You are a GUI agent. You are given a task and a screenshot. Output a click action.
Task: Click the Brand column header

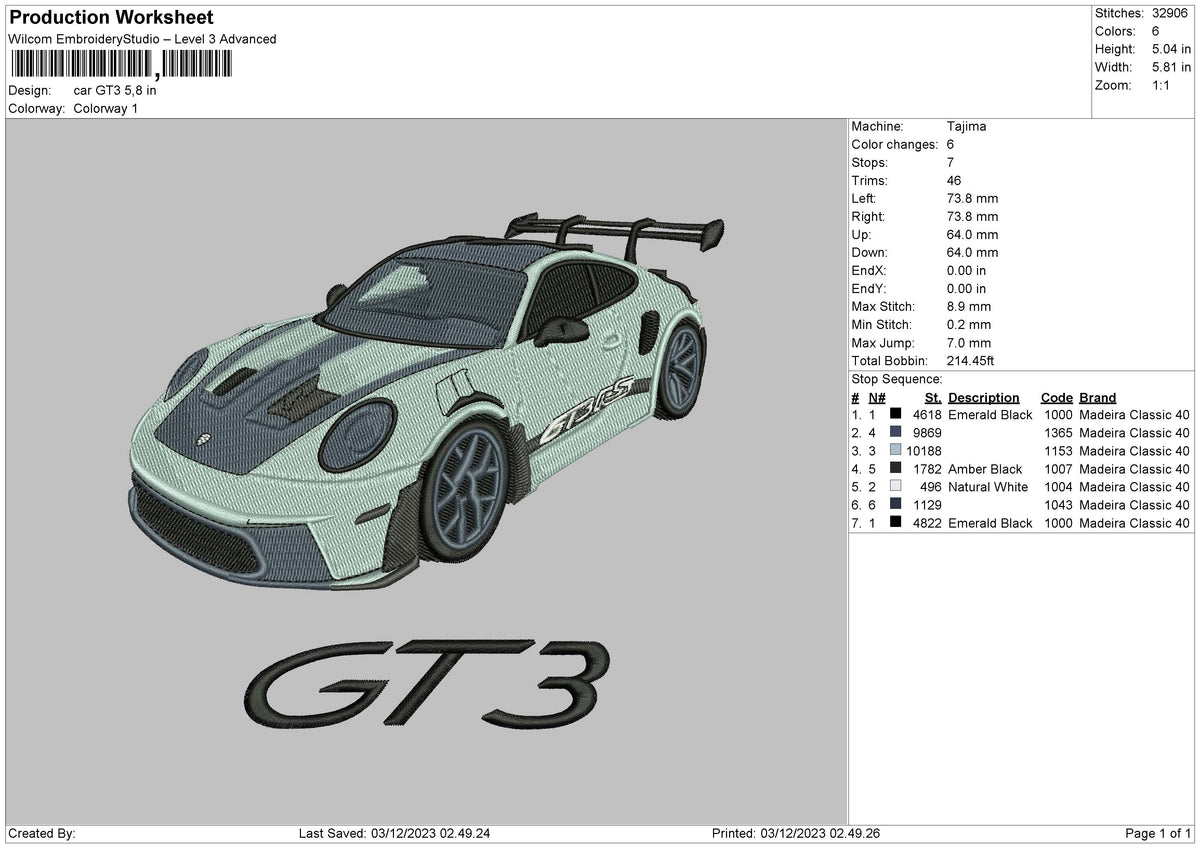(x=1098, y=397)
